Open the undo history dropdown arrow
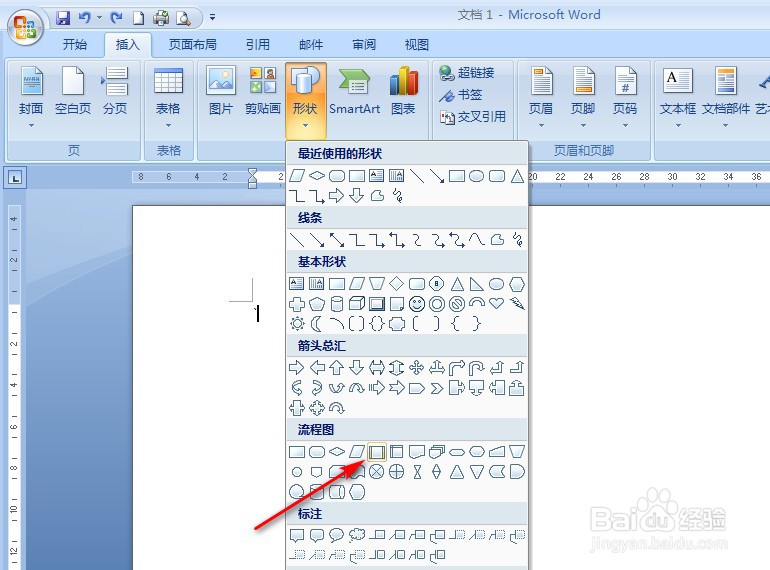 pyautogui.click(x=99, y=18)
